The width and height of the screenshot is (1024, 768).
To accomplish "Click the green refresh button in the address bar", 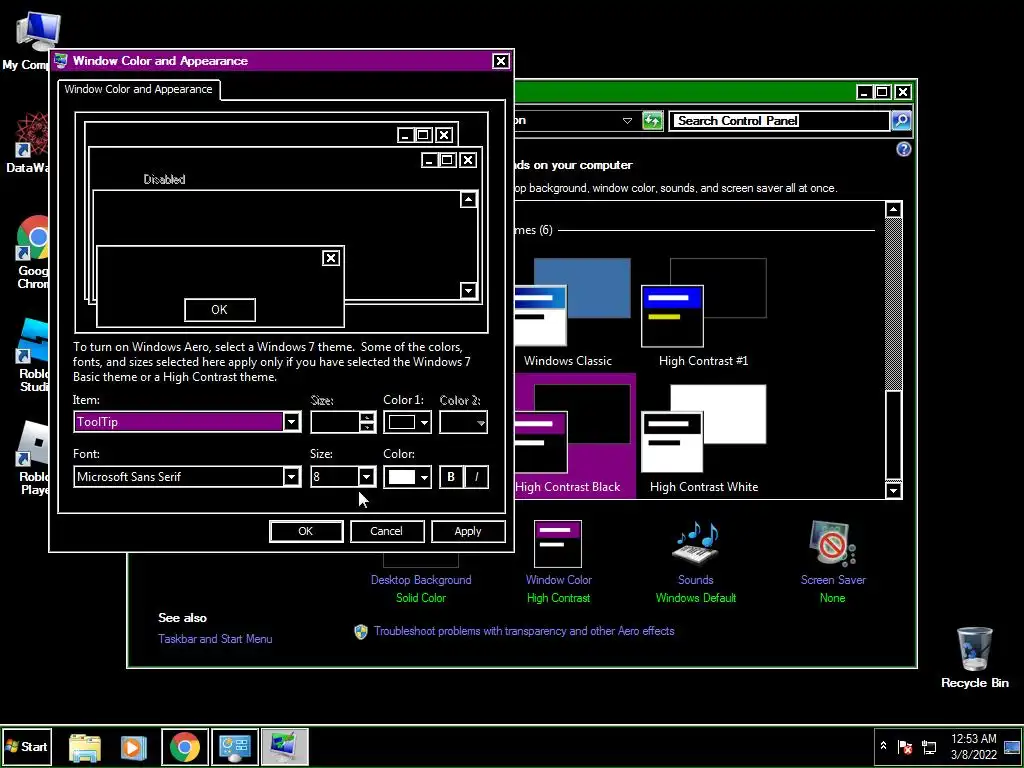I will [x=652, y=121].
